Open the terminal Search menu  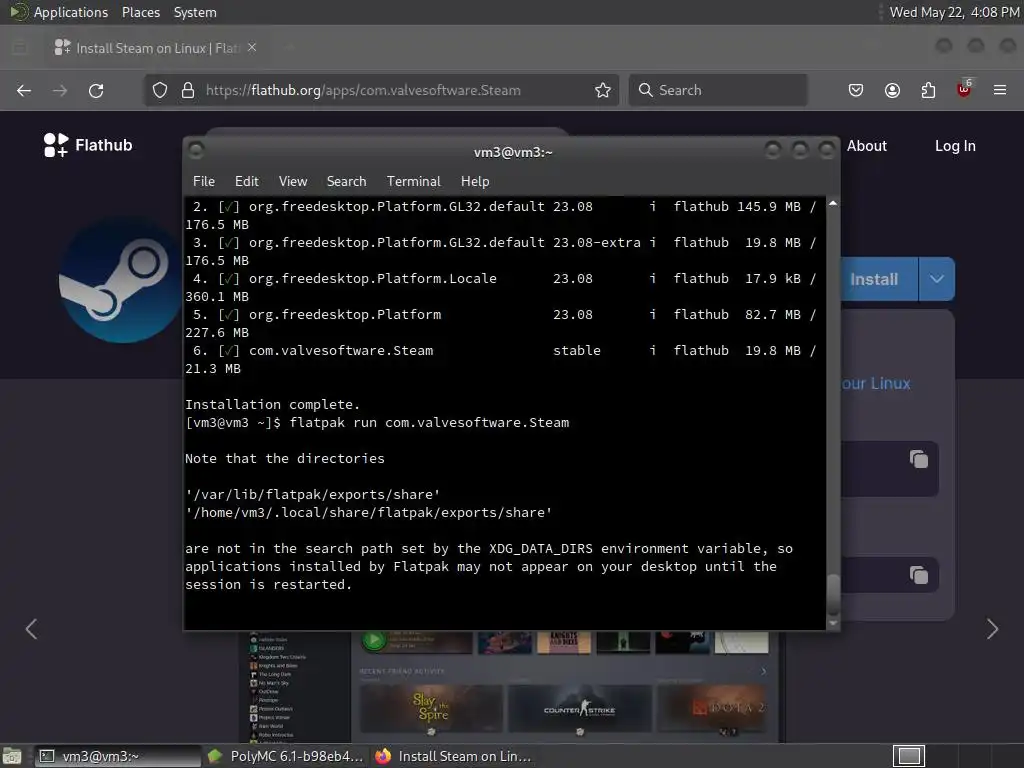click(346, 181)
